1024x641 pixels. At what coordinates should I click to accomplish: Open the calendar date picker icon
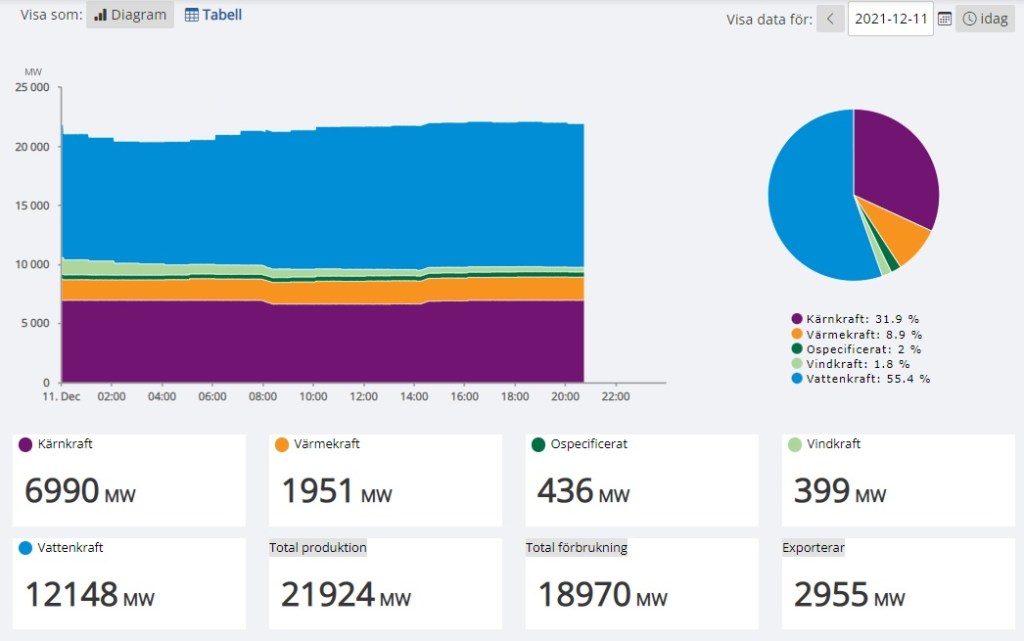pos(944,19)
